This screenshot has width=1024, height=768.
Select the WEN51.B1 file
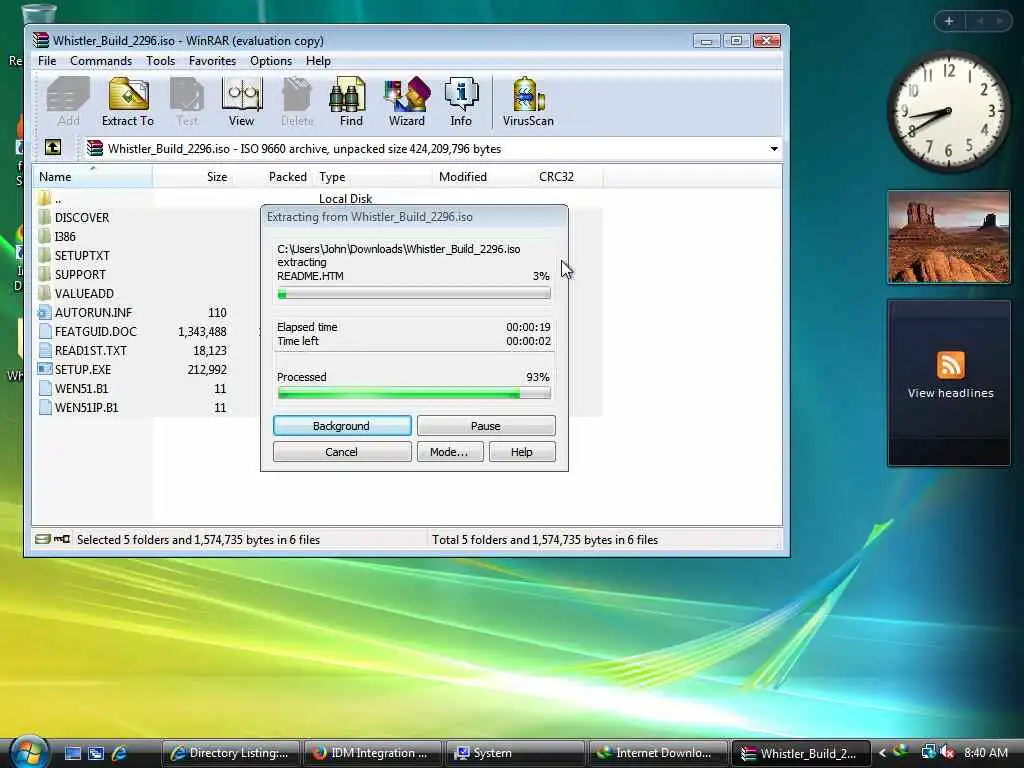click(81, 388)
